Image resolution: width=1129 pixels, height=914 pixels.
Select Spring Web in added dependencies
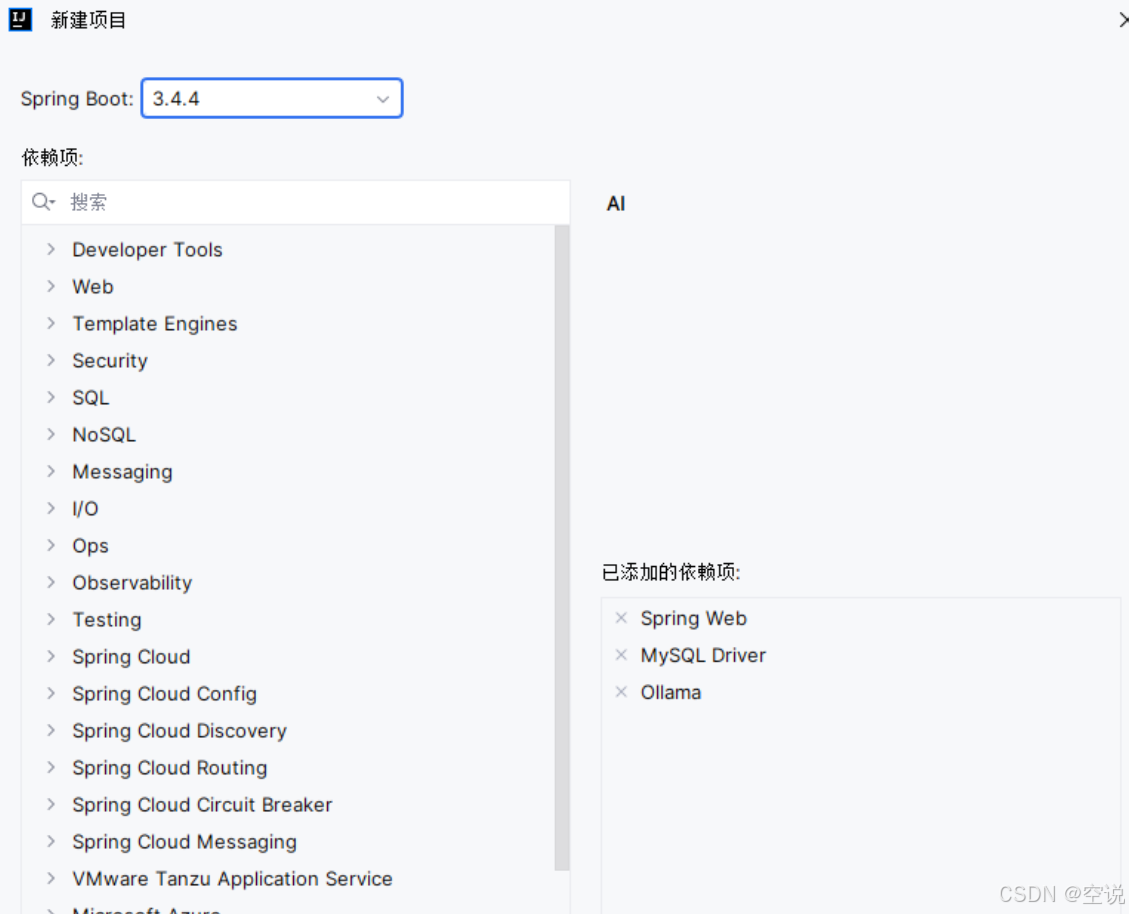click(x=693, y=618)
